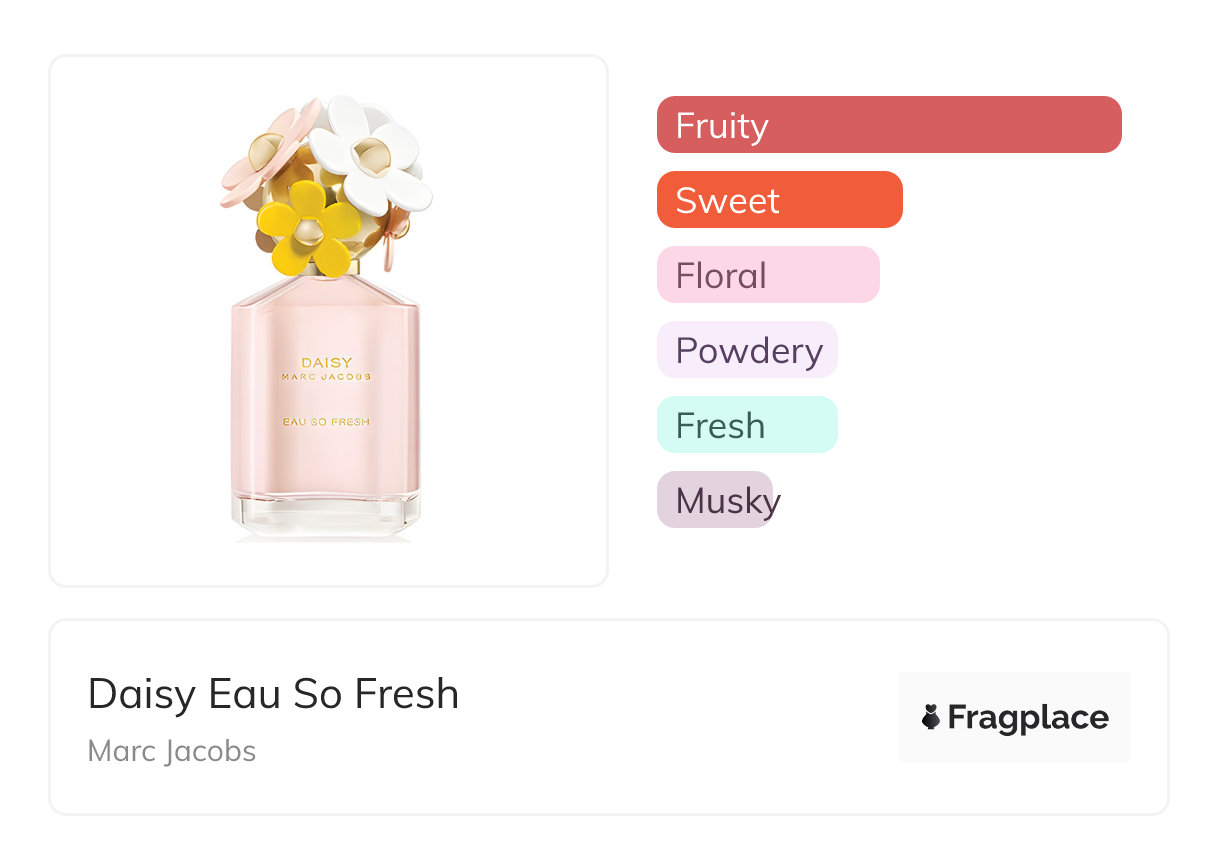The height and width of the screenshot is (864, 1218).
Task: Pick the lavender Powdery accord bar
Action: point(747,350)
